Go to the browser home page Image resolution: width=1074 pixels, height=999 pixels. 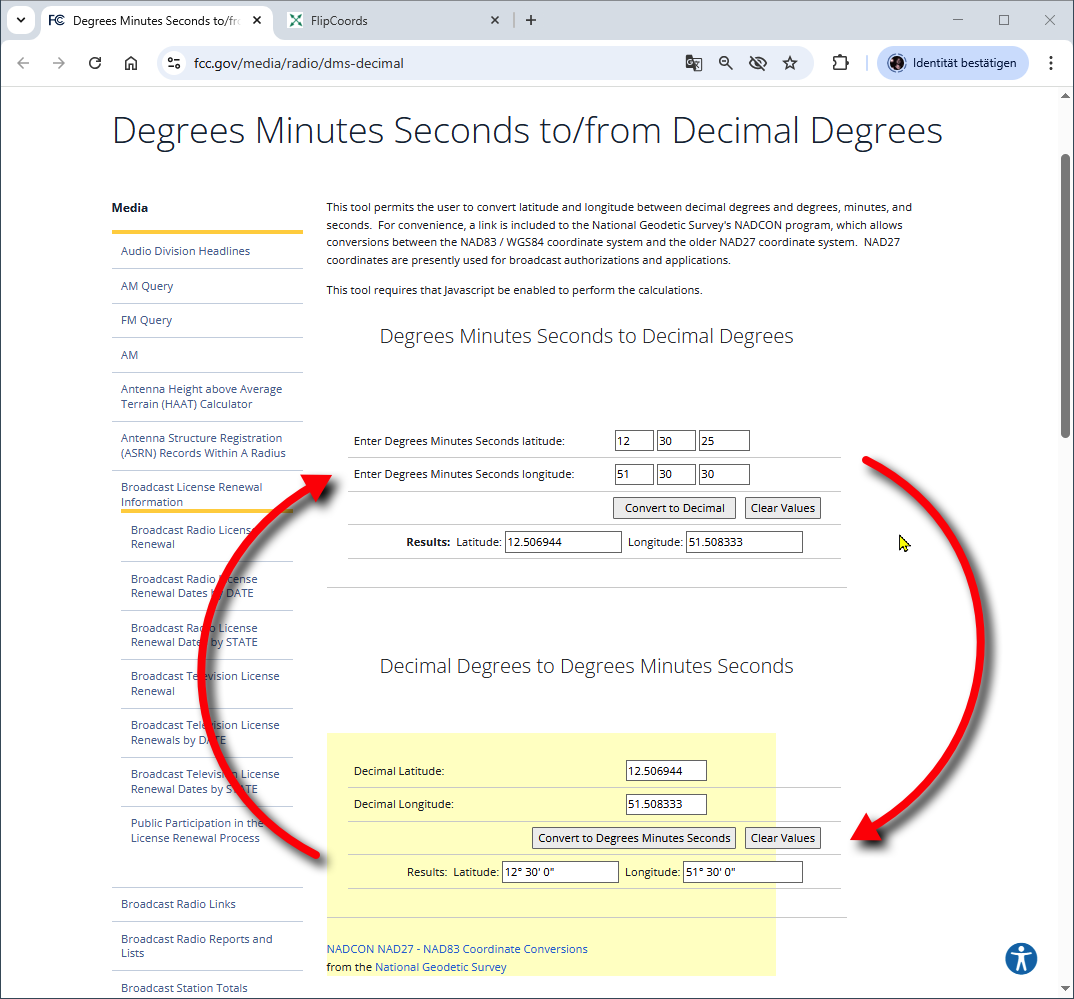(131, 62)
